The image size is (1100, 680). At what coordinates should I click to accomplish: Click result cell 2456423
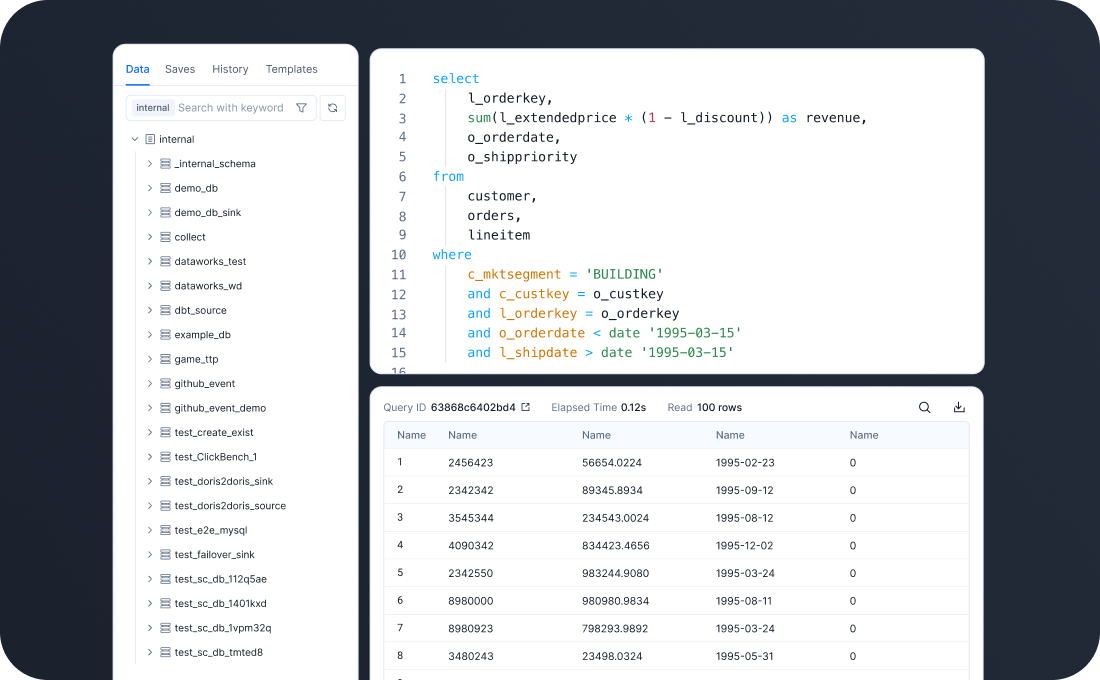tap(471, 462)
